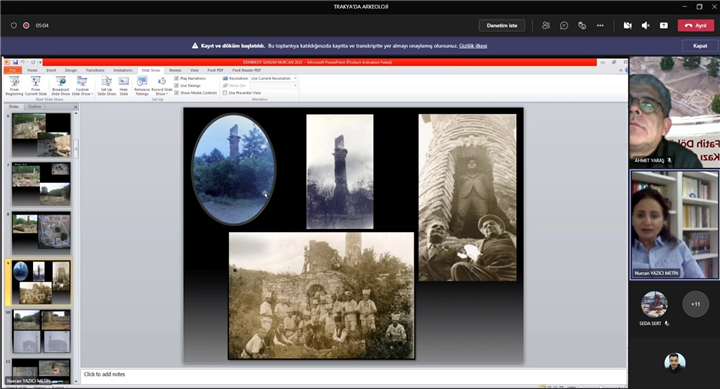
Task: Click Nurcan Yazıcı Metin video tile
Action: [674, 225]
